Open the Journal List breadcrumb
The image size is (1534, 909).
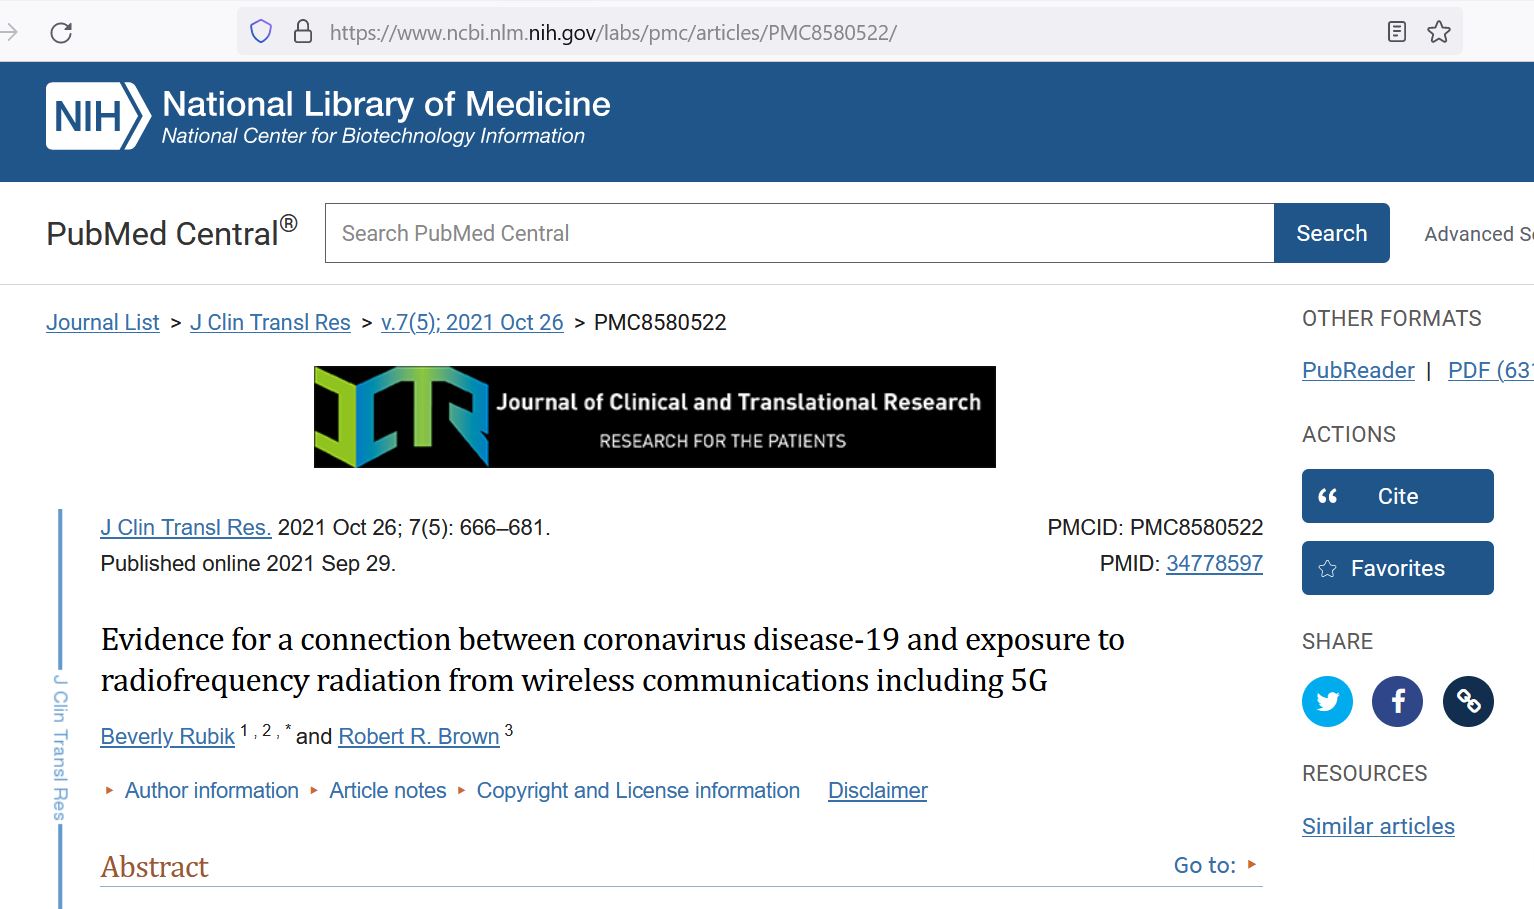[x=103, y=323]
